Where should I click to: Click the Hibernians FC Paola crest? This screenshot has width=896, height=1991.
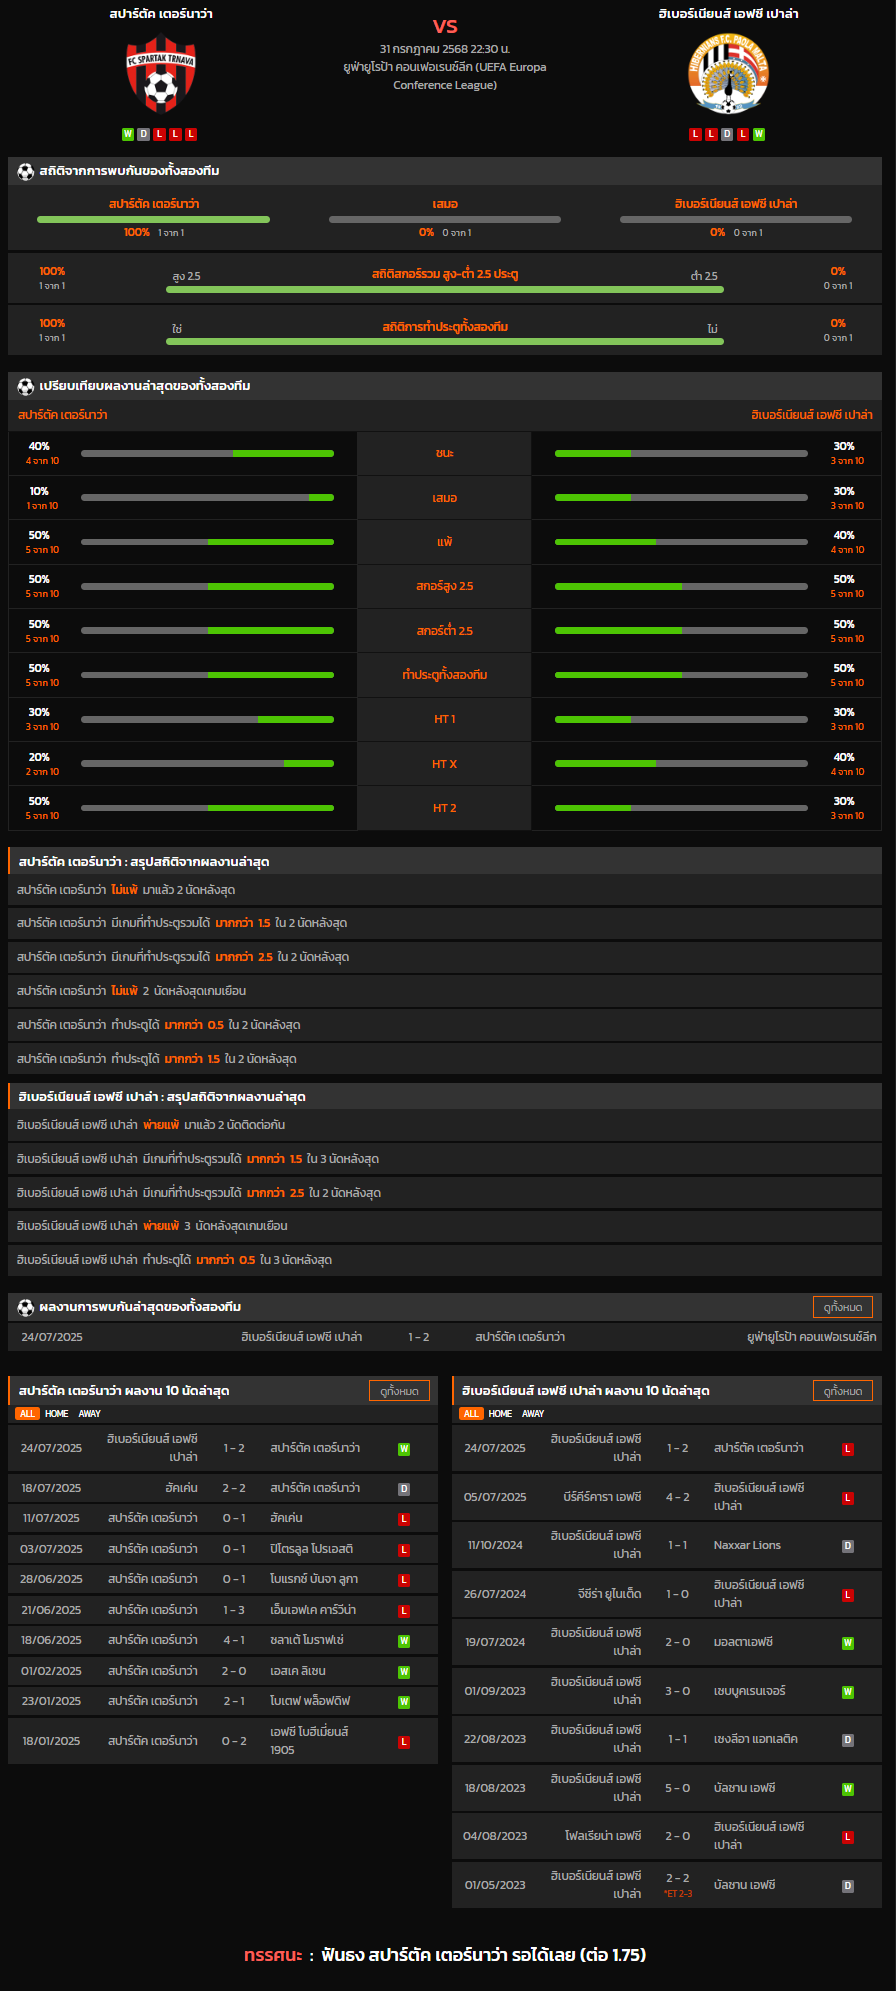coord(728,75)
